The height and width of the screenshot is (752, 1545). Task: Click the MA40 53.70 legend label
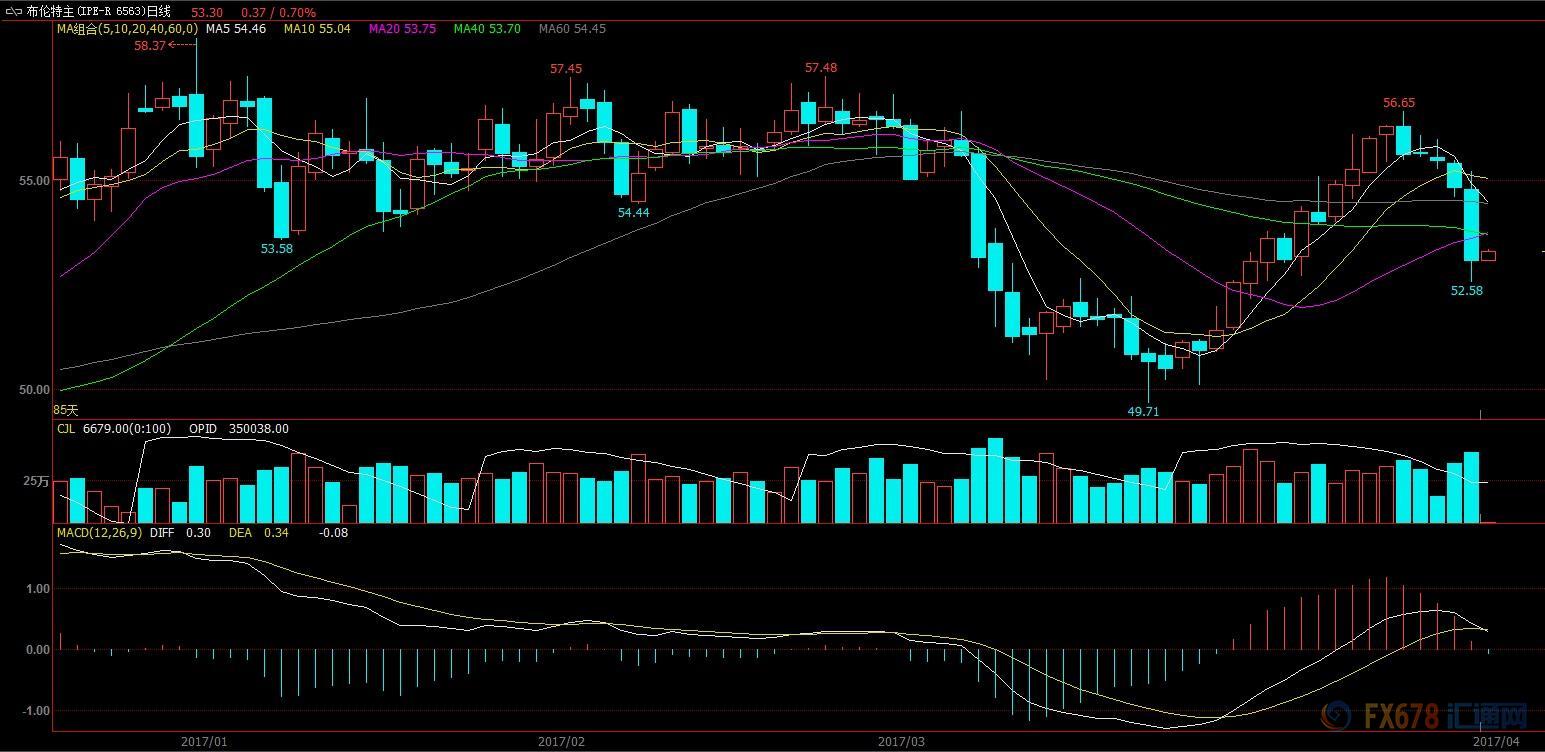pos(487,29)
